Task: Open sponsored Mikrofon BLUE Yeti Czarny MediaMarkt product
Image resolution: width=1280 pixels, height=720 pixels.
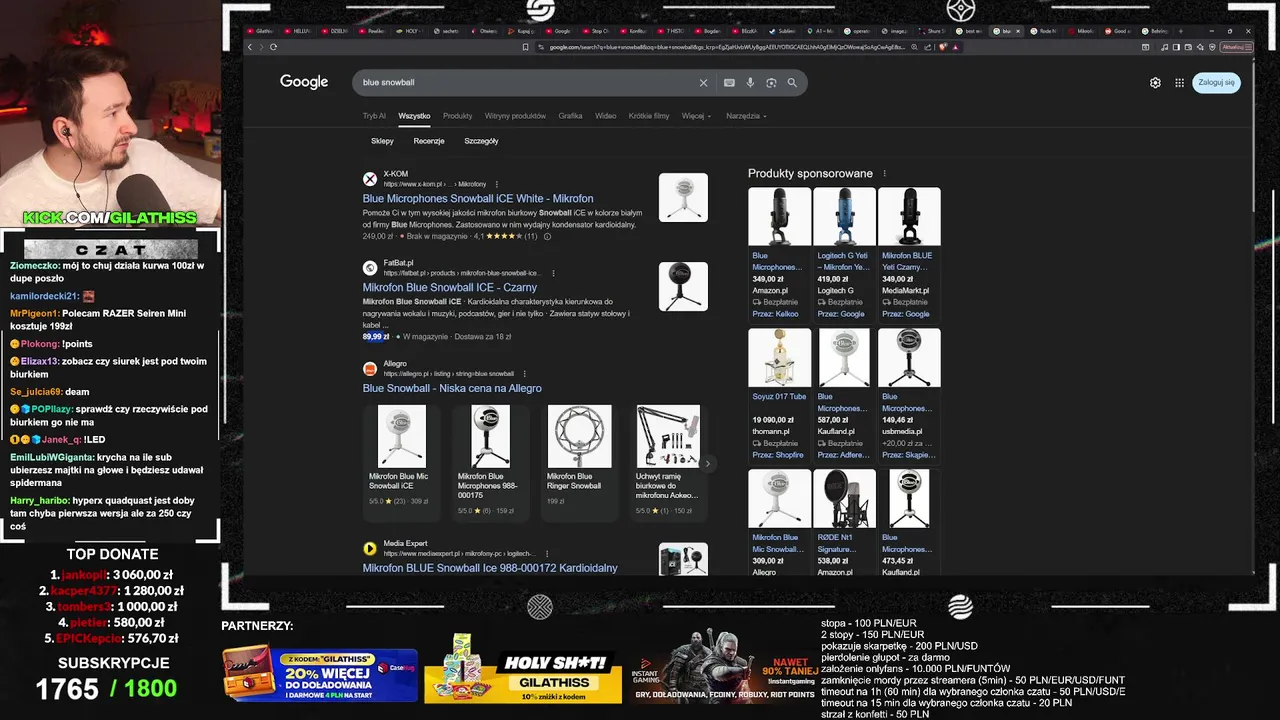Action: coord(909,253)
